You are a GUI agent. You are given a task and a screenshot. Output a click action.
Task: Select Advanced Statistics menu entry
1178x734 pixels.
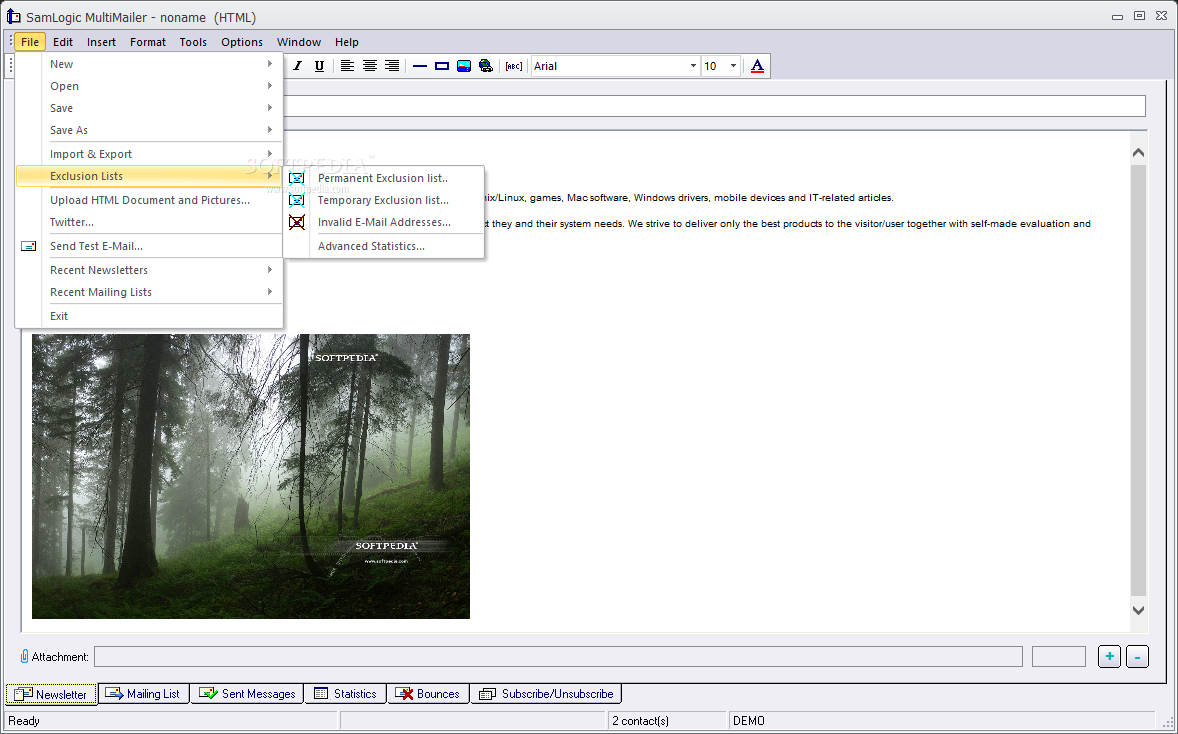[384, 246]
